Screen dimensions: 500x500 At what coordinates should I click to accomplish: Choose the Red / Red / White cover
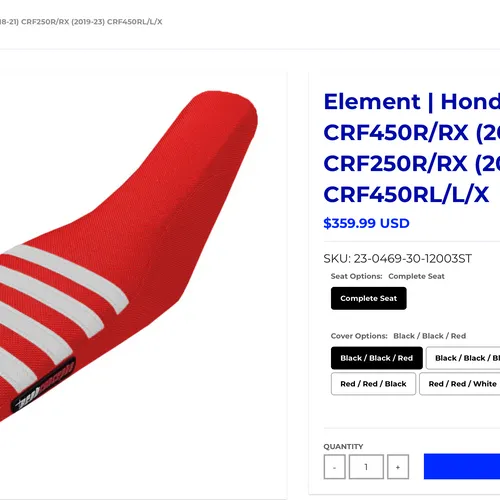[x=460, y=384]
